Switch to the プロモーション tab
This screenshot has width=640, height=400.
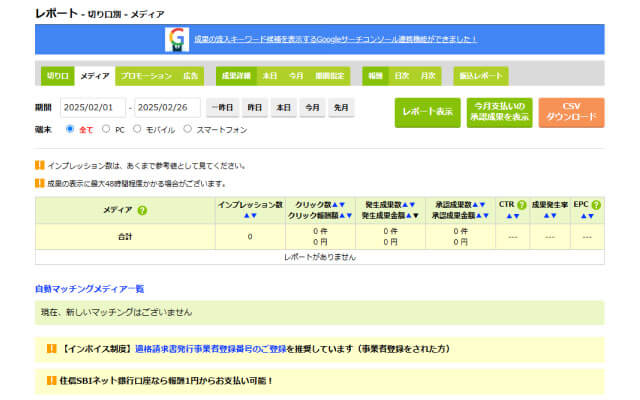point(146,76)
